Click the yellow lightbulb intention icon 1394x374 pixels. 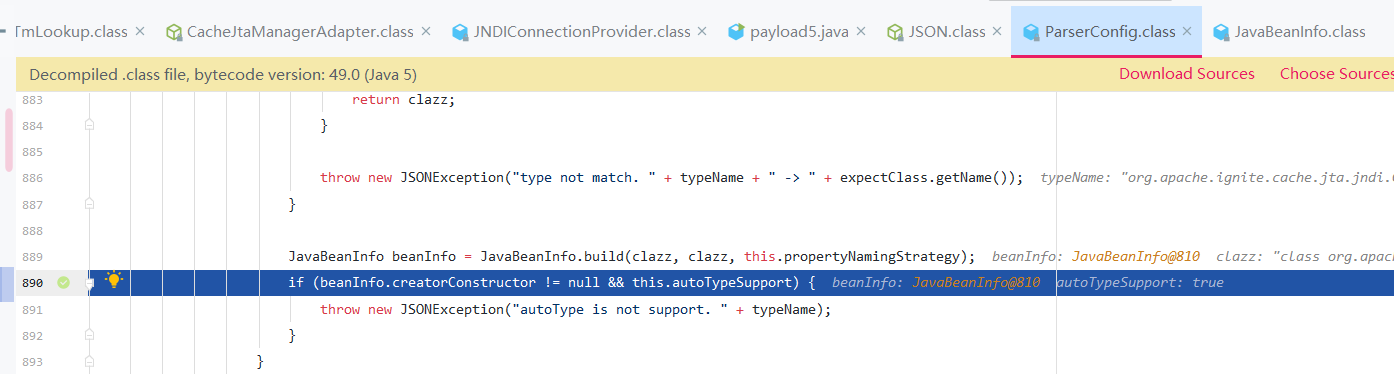(x=114, y=281)
